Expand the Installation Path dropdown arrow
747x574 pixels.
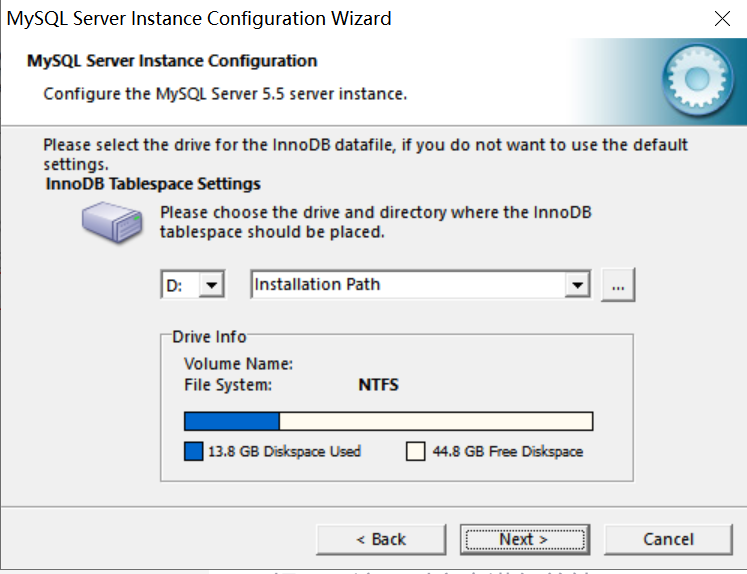(x=577, y=285)
